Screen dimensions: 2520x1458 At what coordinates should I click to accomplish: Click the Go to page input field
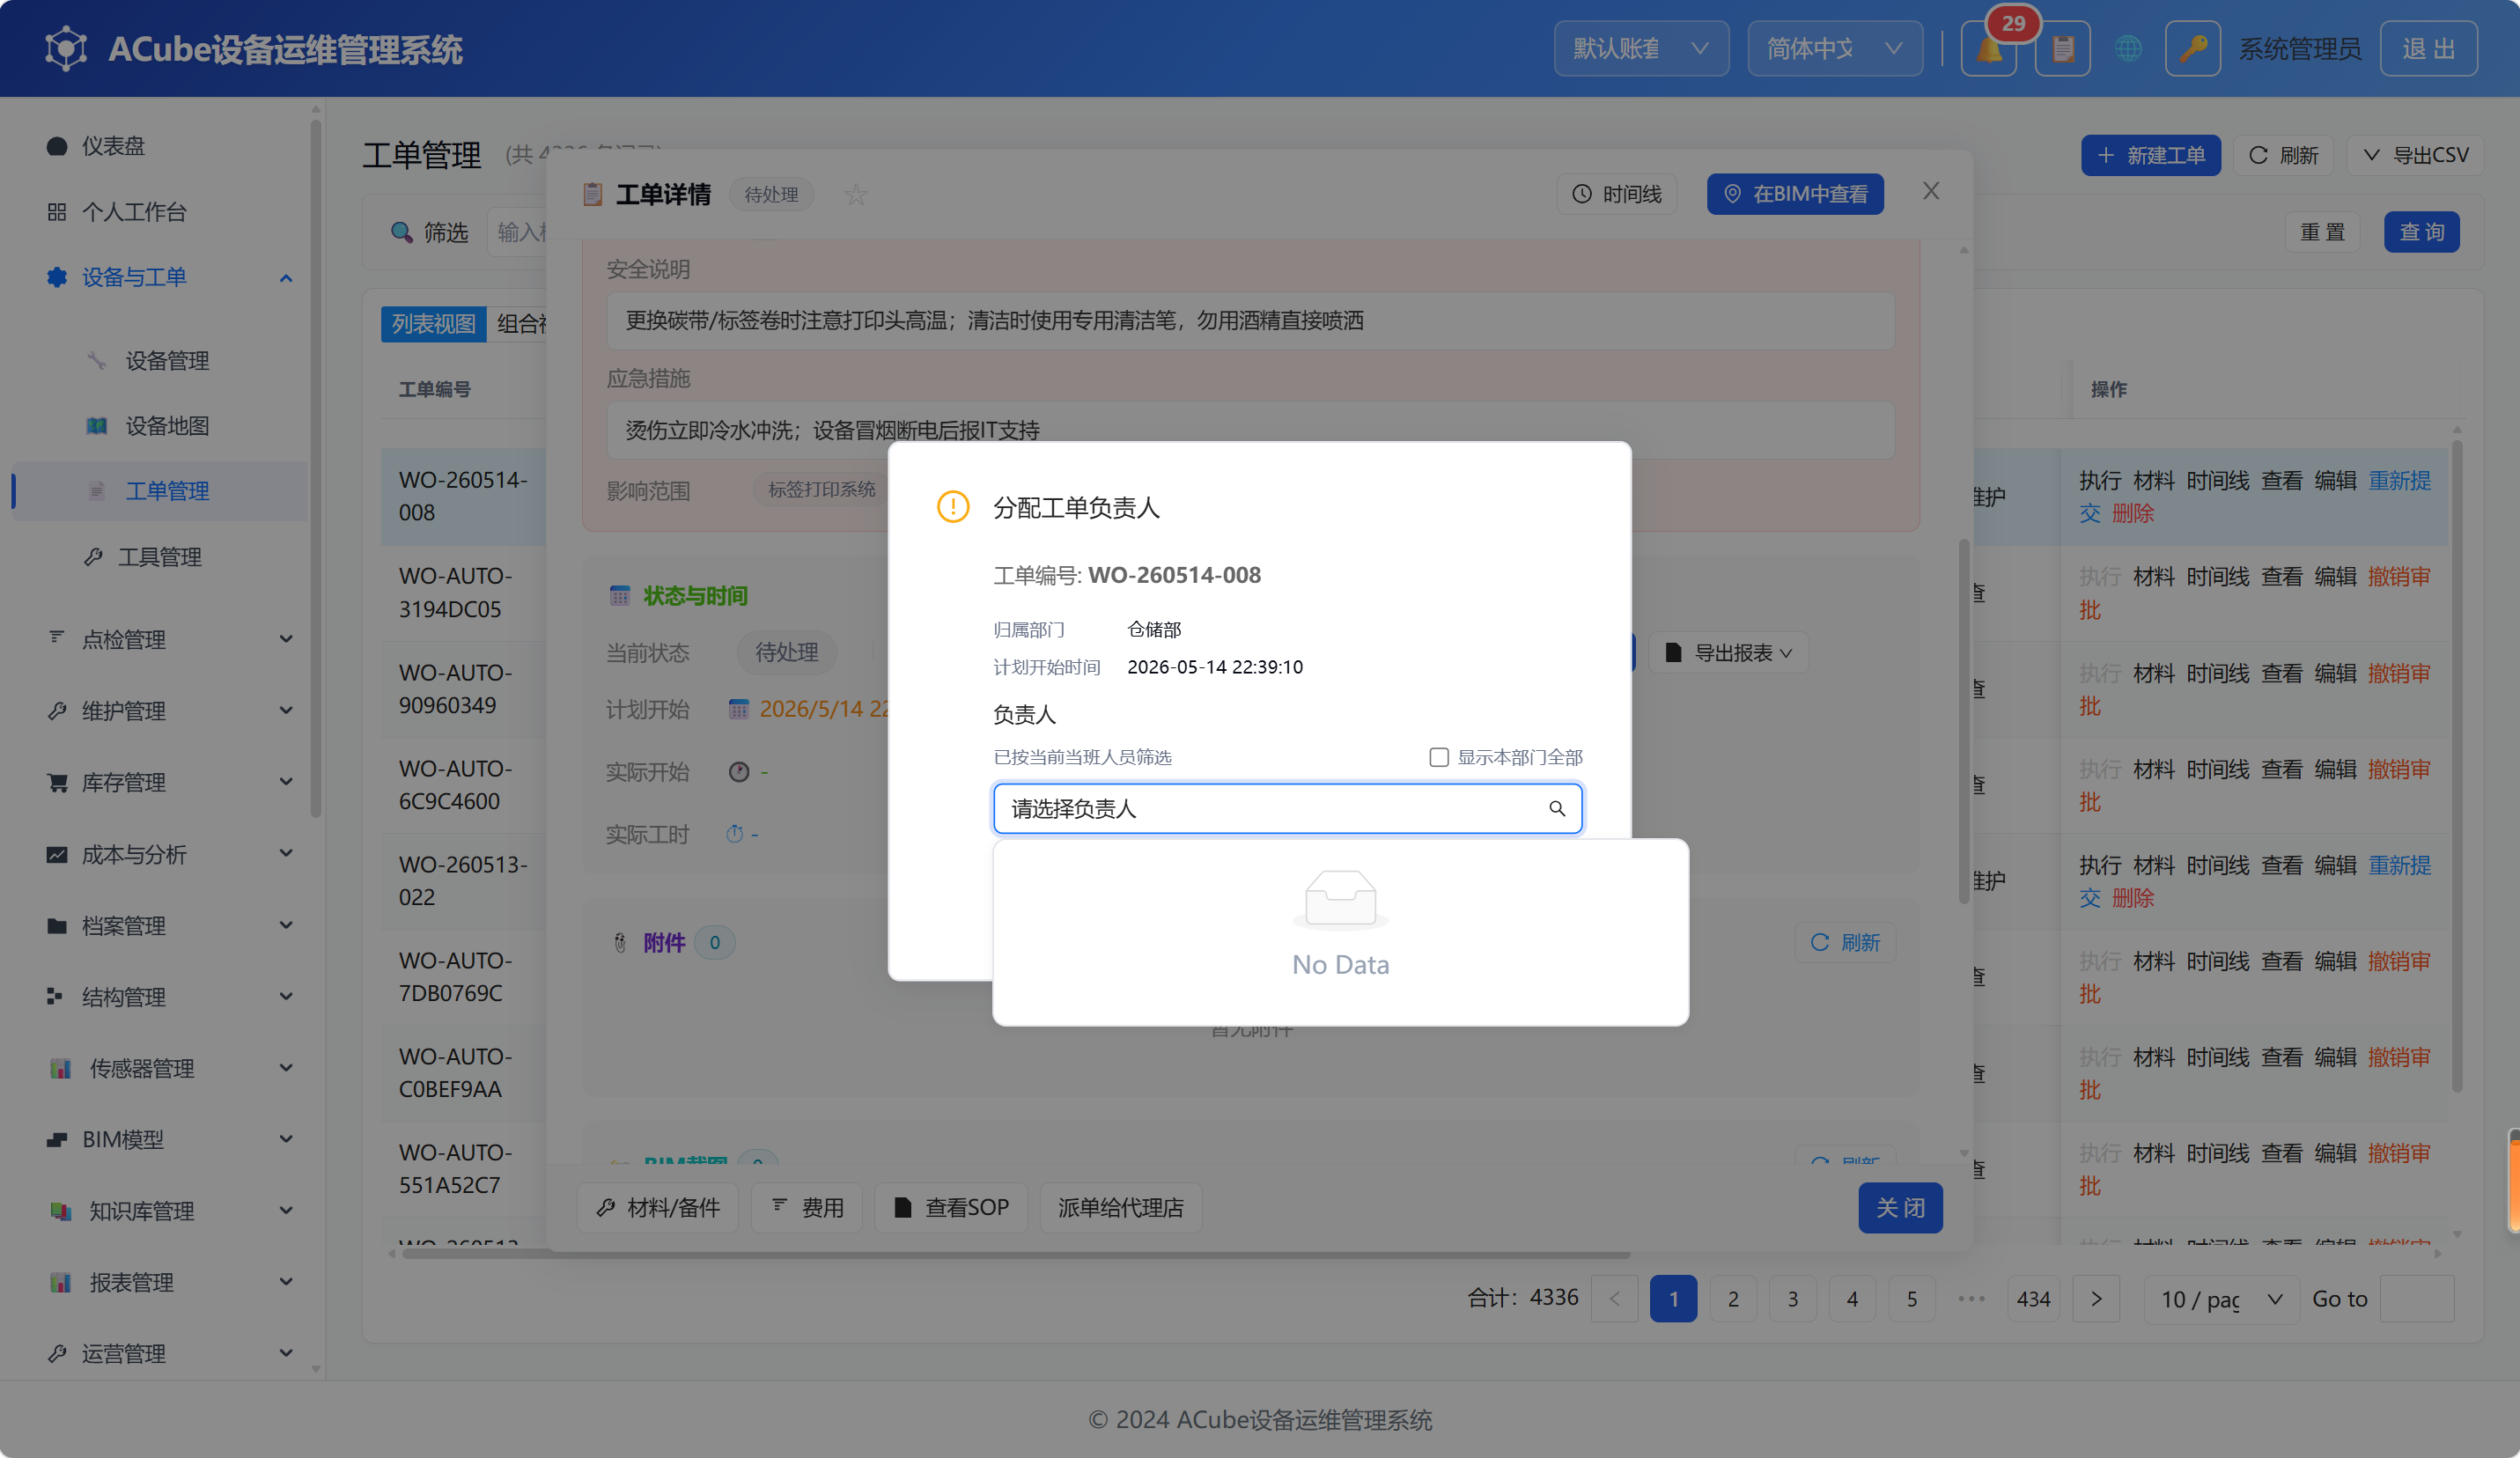coord(2416,1299)
